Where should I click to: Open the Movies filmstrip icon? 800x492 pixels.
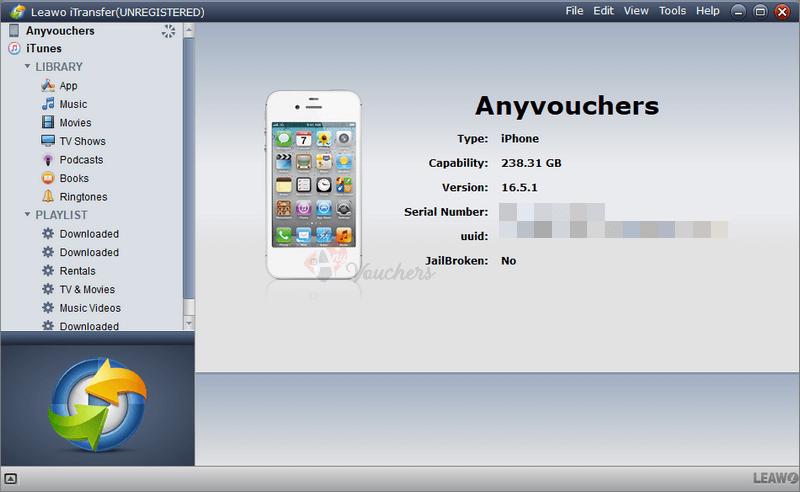(48, 123)
